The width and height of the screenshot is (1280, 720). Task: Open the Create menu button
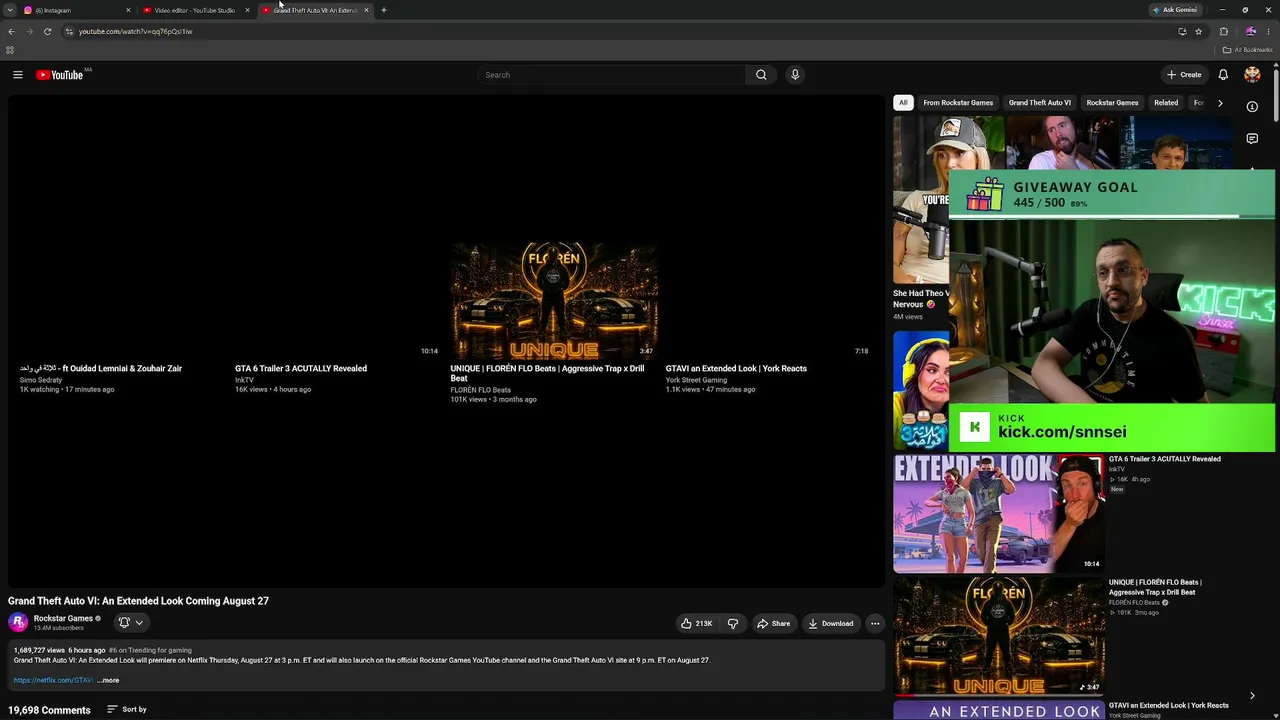(x=1184, y=75)
